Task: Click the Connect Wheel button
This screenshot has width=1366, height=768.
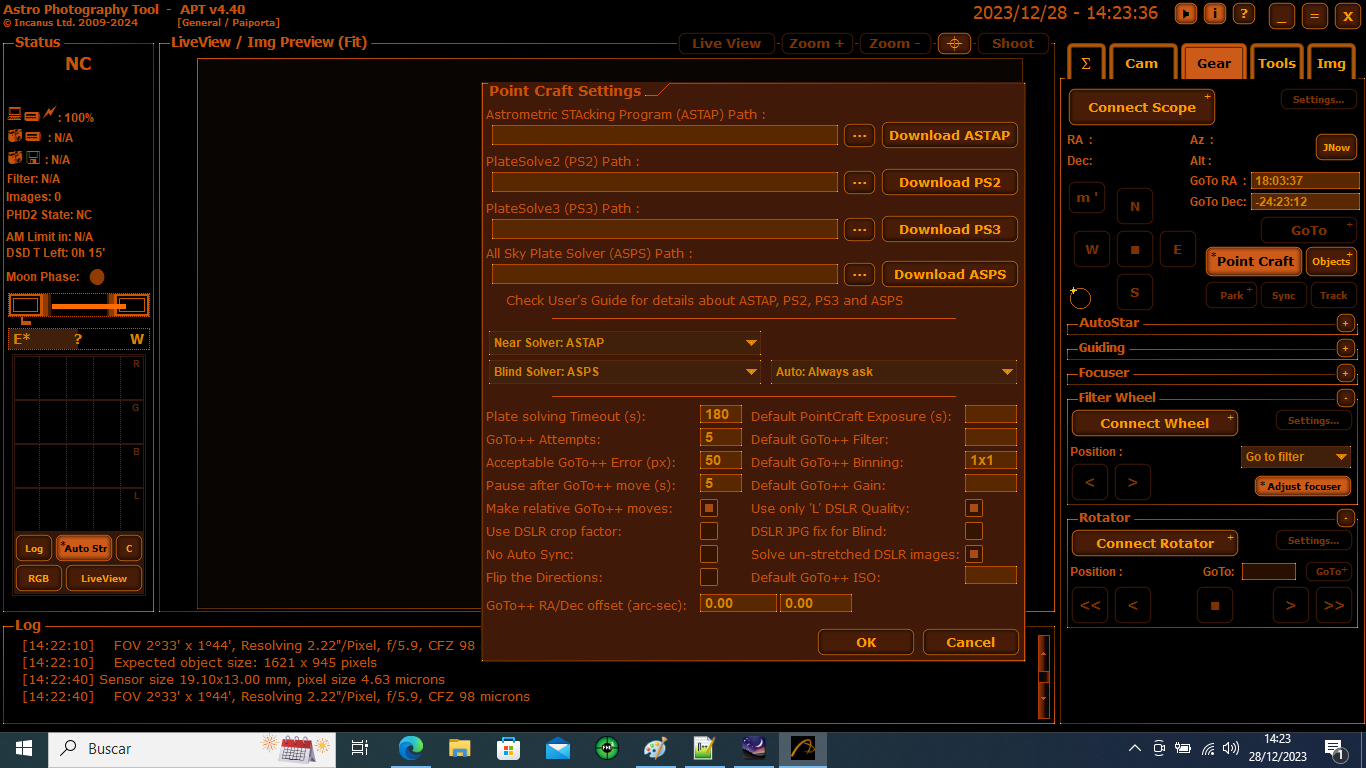Action: [x=1155, y=423]
